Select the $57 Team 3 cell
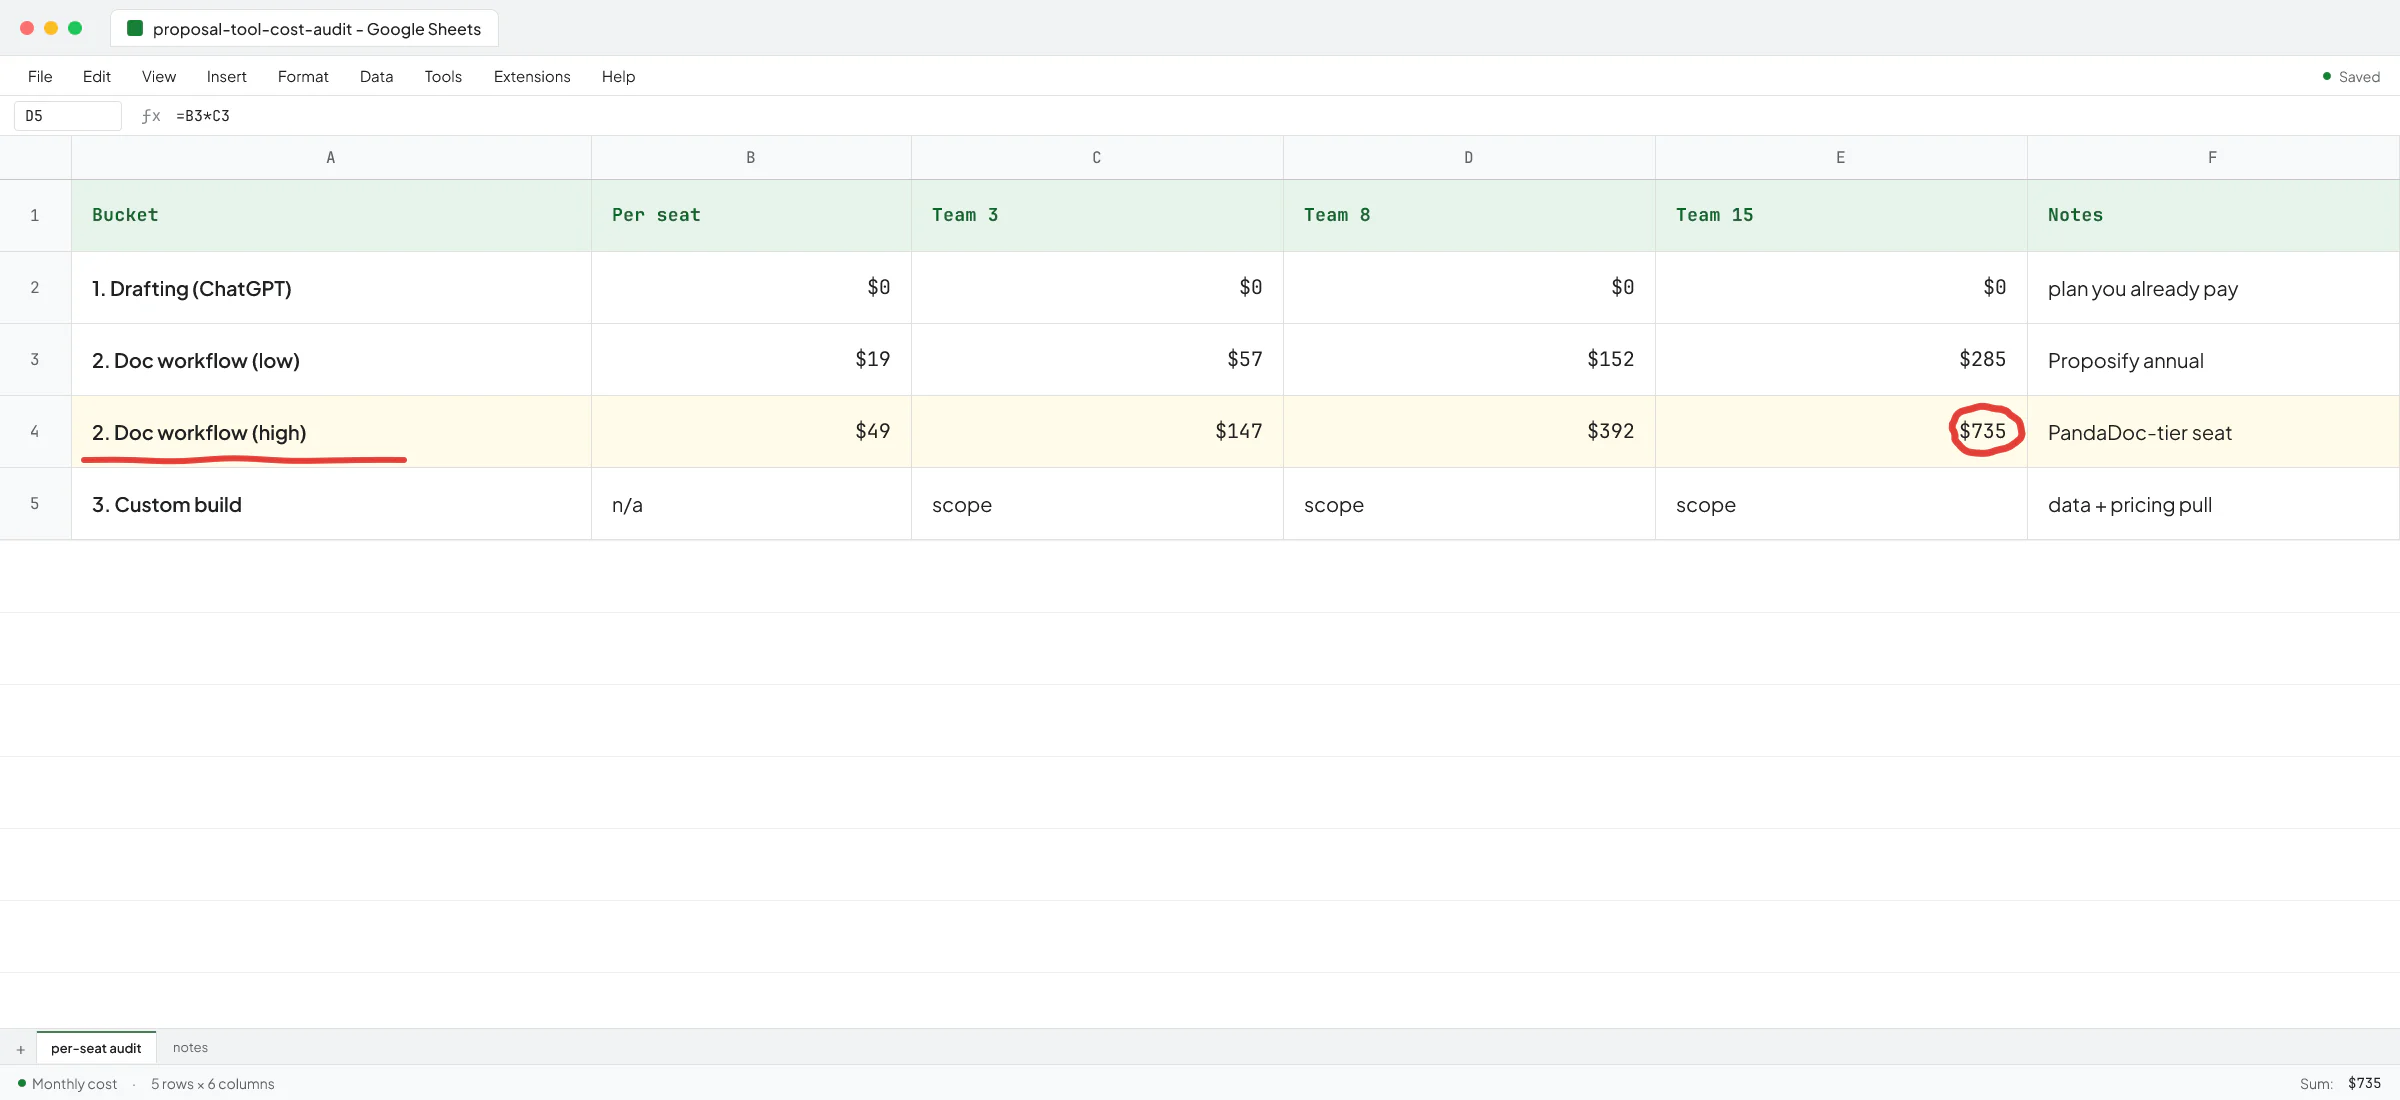 point(1097,359)
